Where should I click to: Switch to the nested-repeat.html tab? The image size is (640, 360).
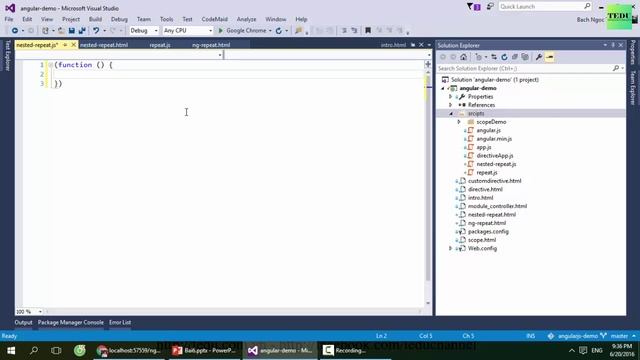click(x=104, y=45)
